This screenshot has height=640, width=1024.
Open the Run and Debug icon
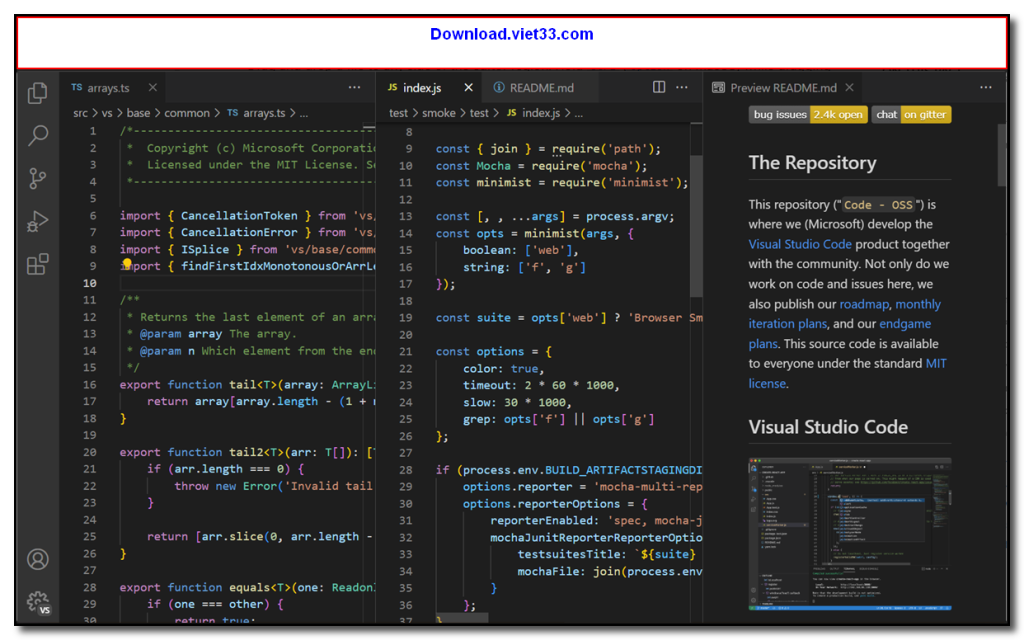[37, 221]
